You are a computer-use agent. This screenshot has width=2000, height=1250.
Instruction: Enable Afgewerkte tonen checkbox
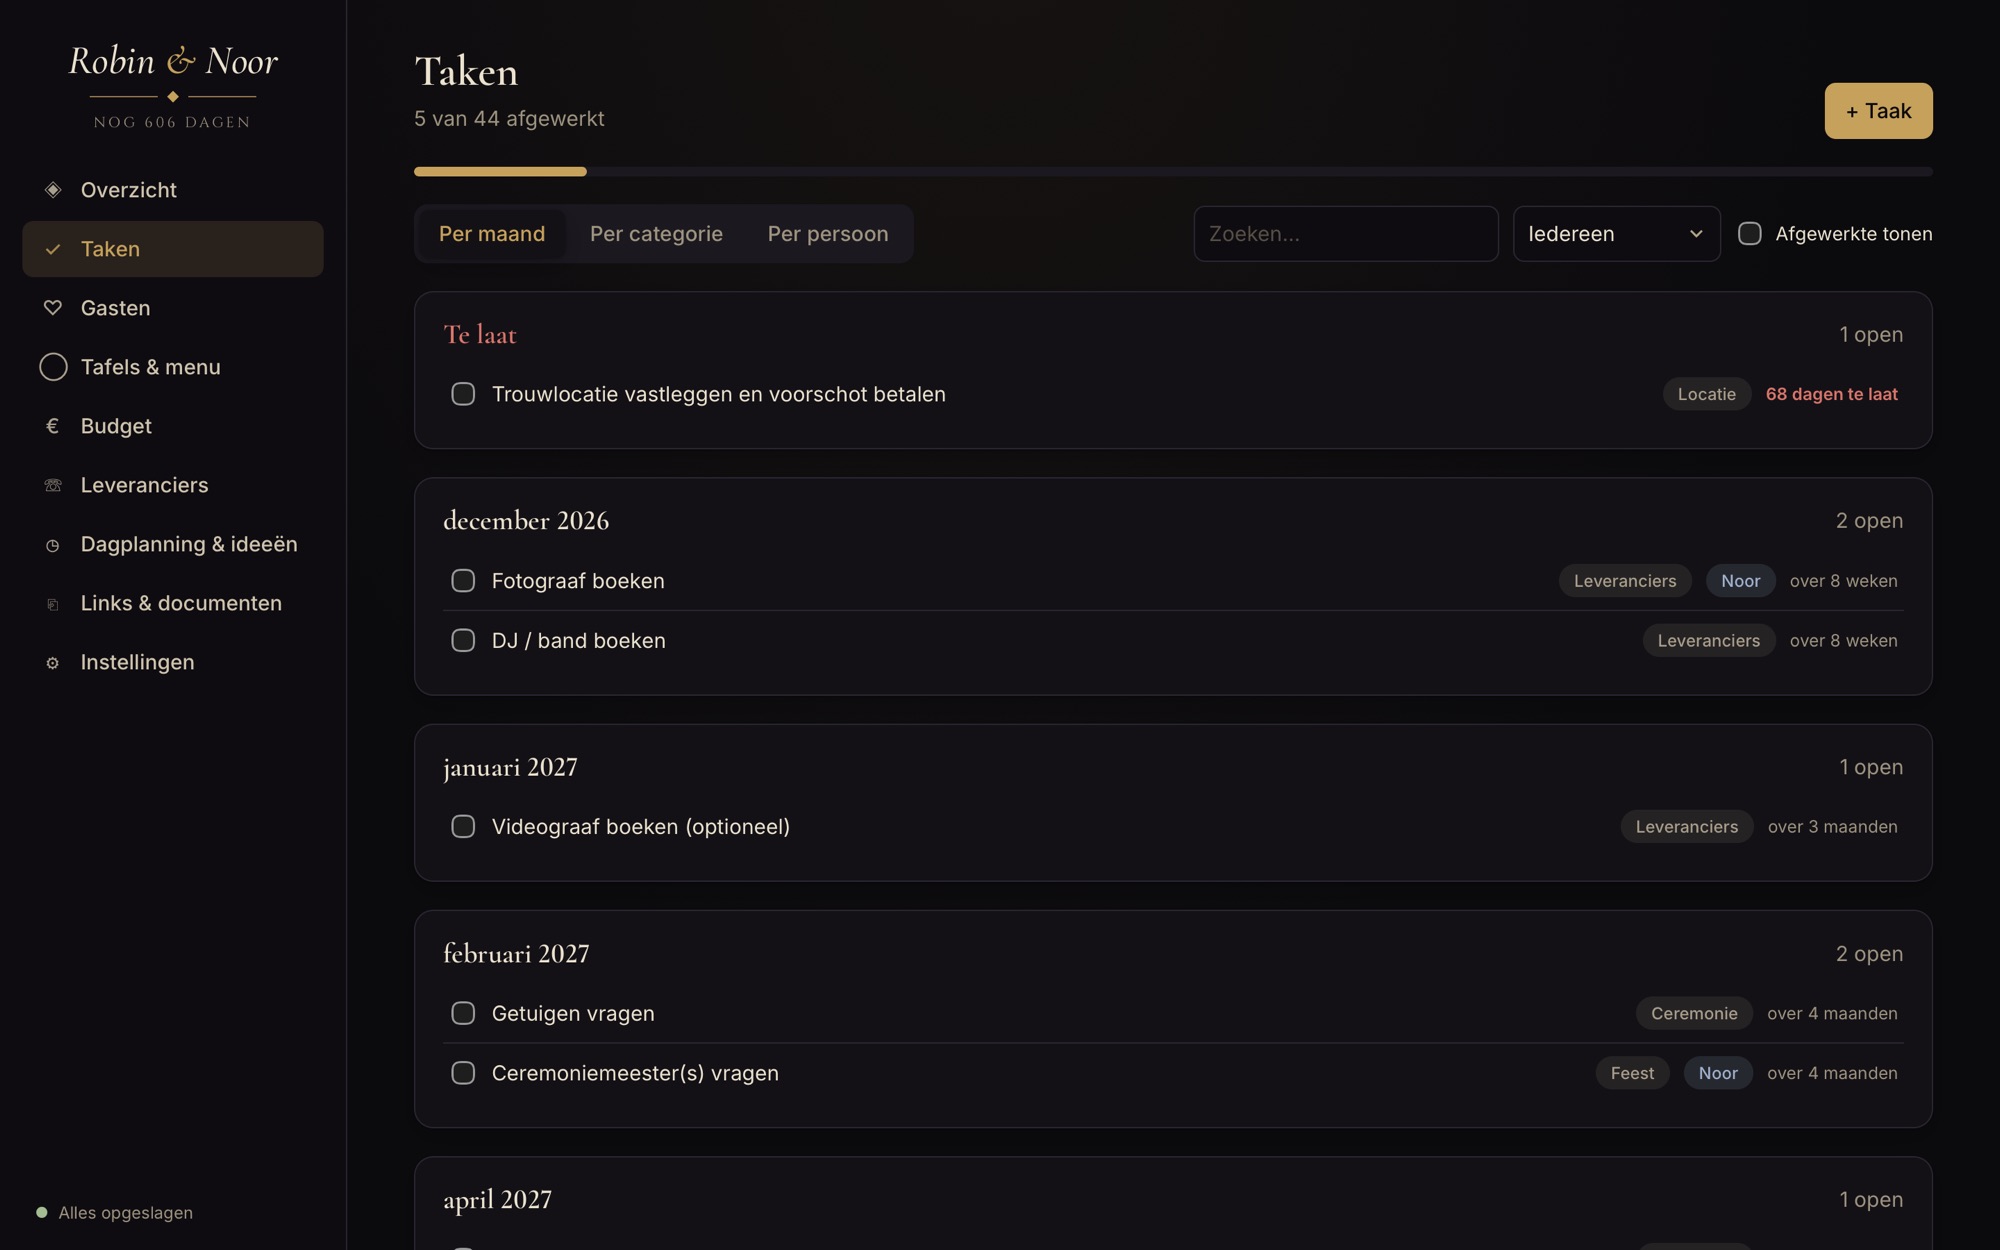(1750, 233)
